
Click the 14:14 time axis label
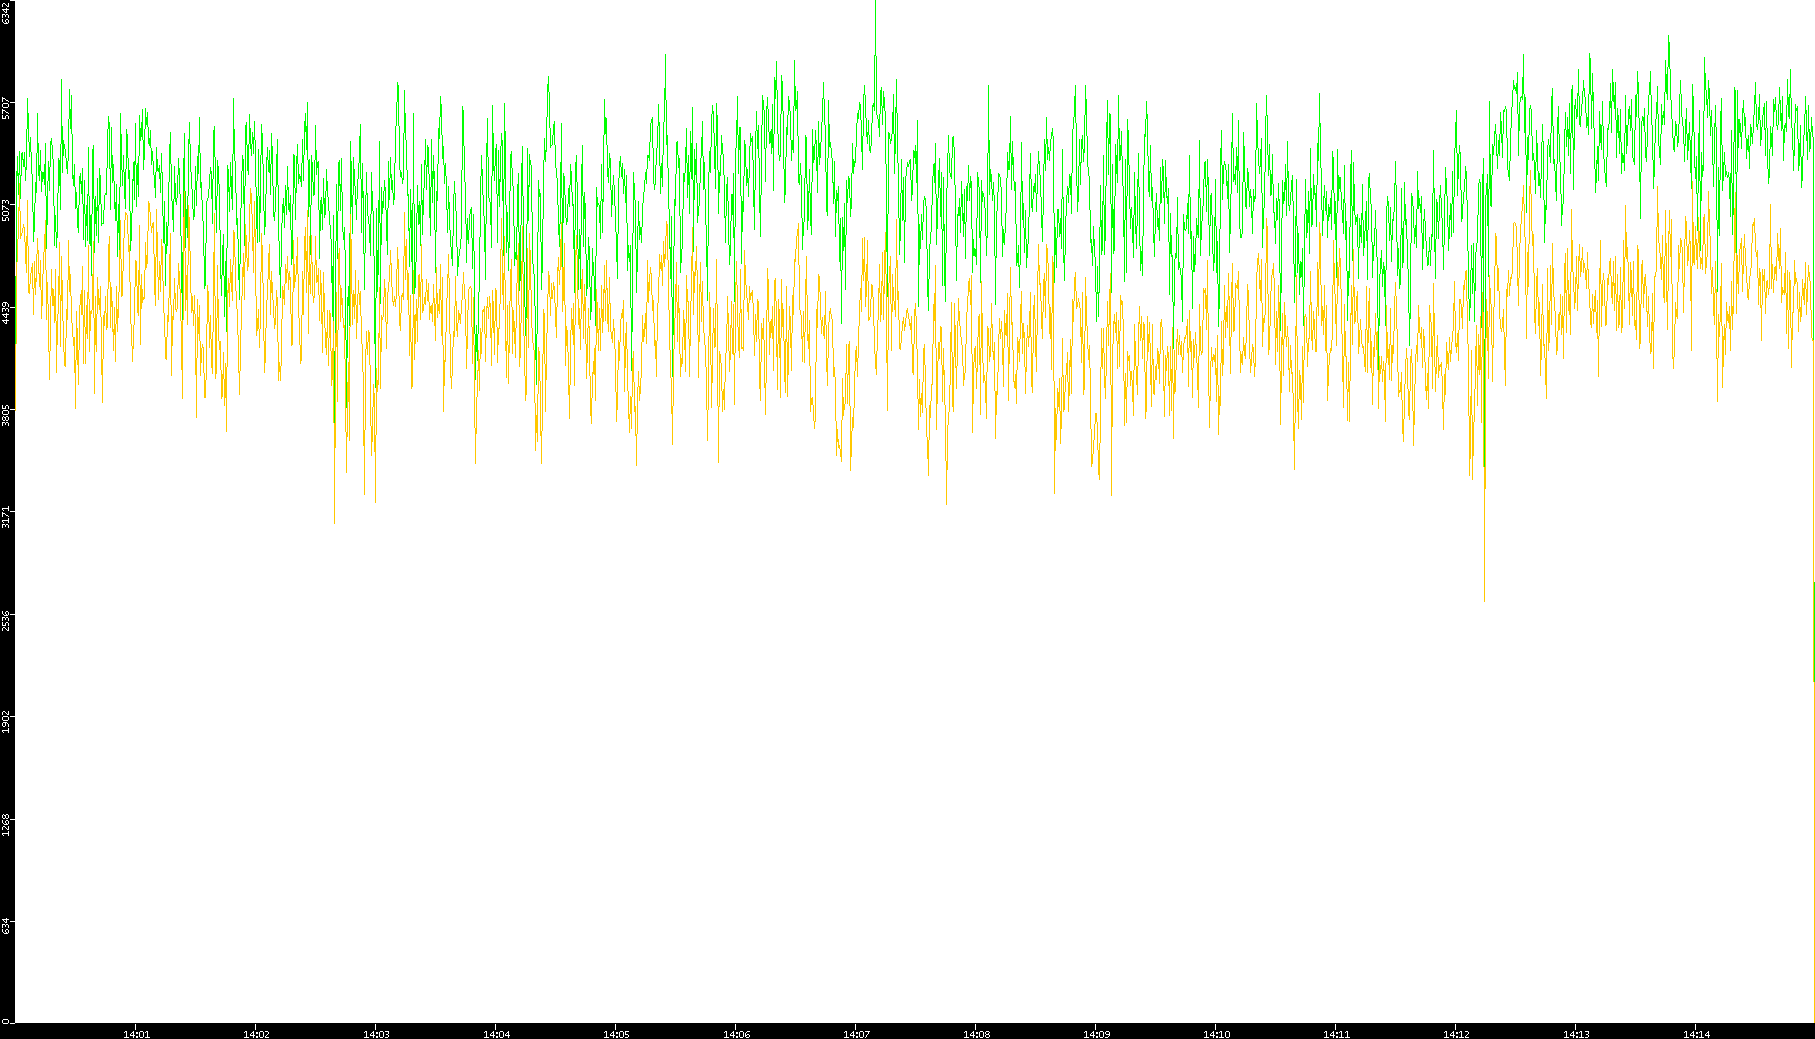tap(1696, 1034)
